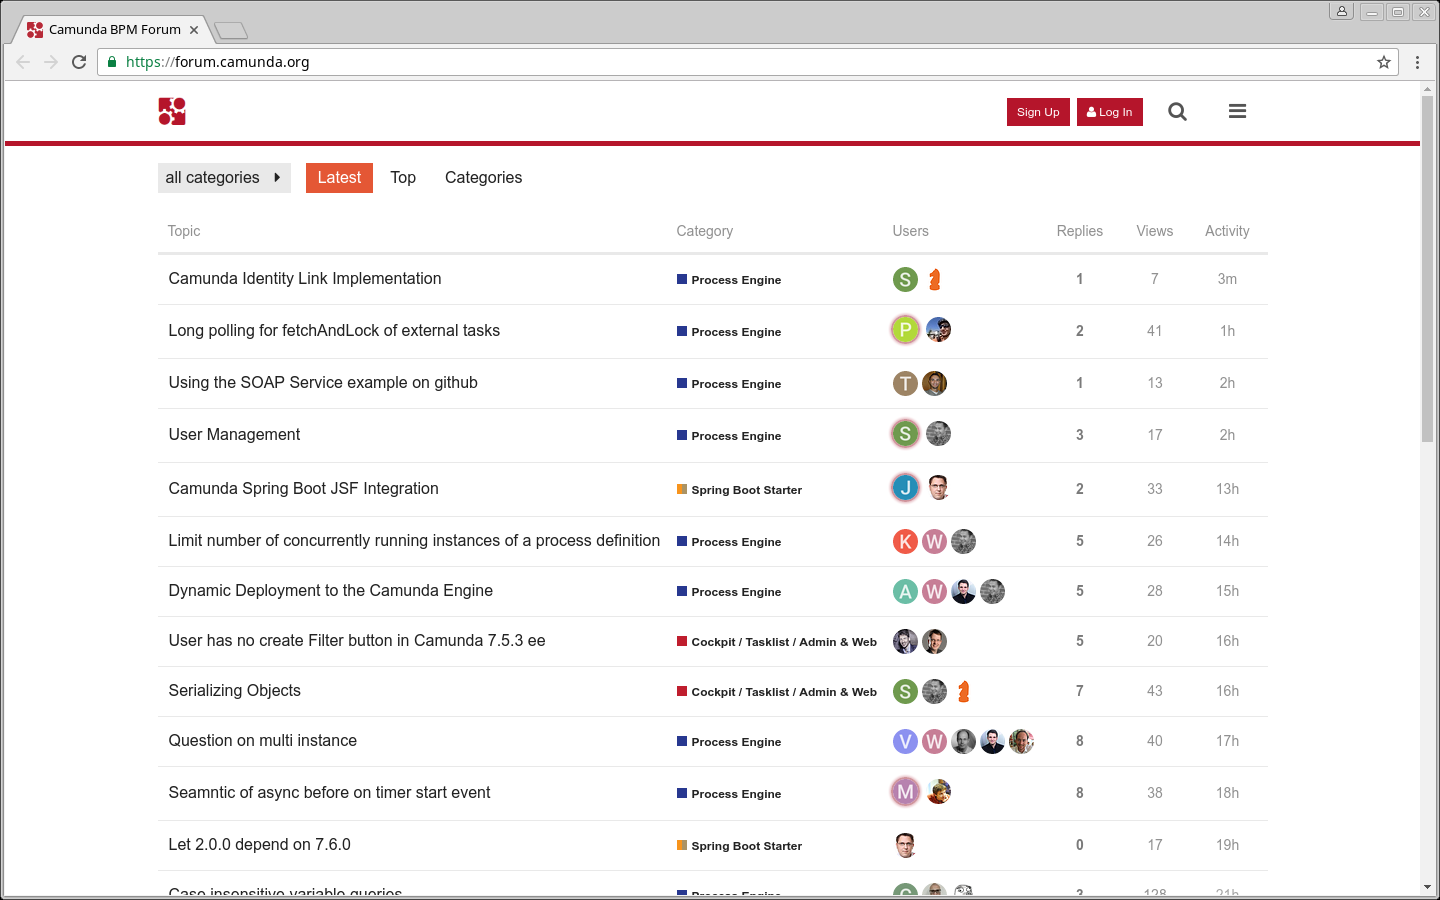
Task: Switch to the Latest tab
Action: pos(339,178)
